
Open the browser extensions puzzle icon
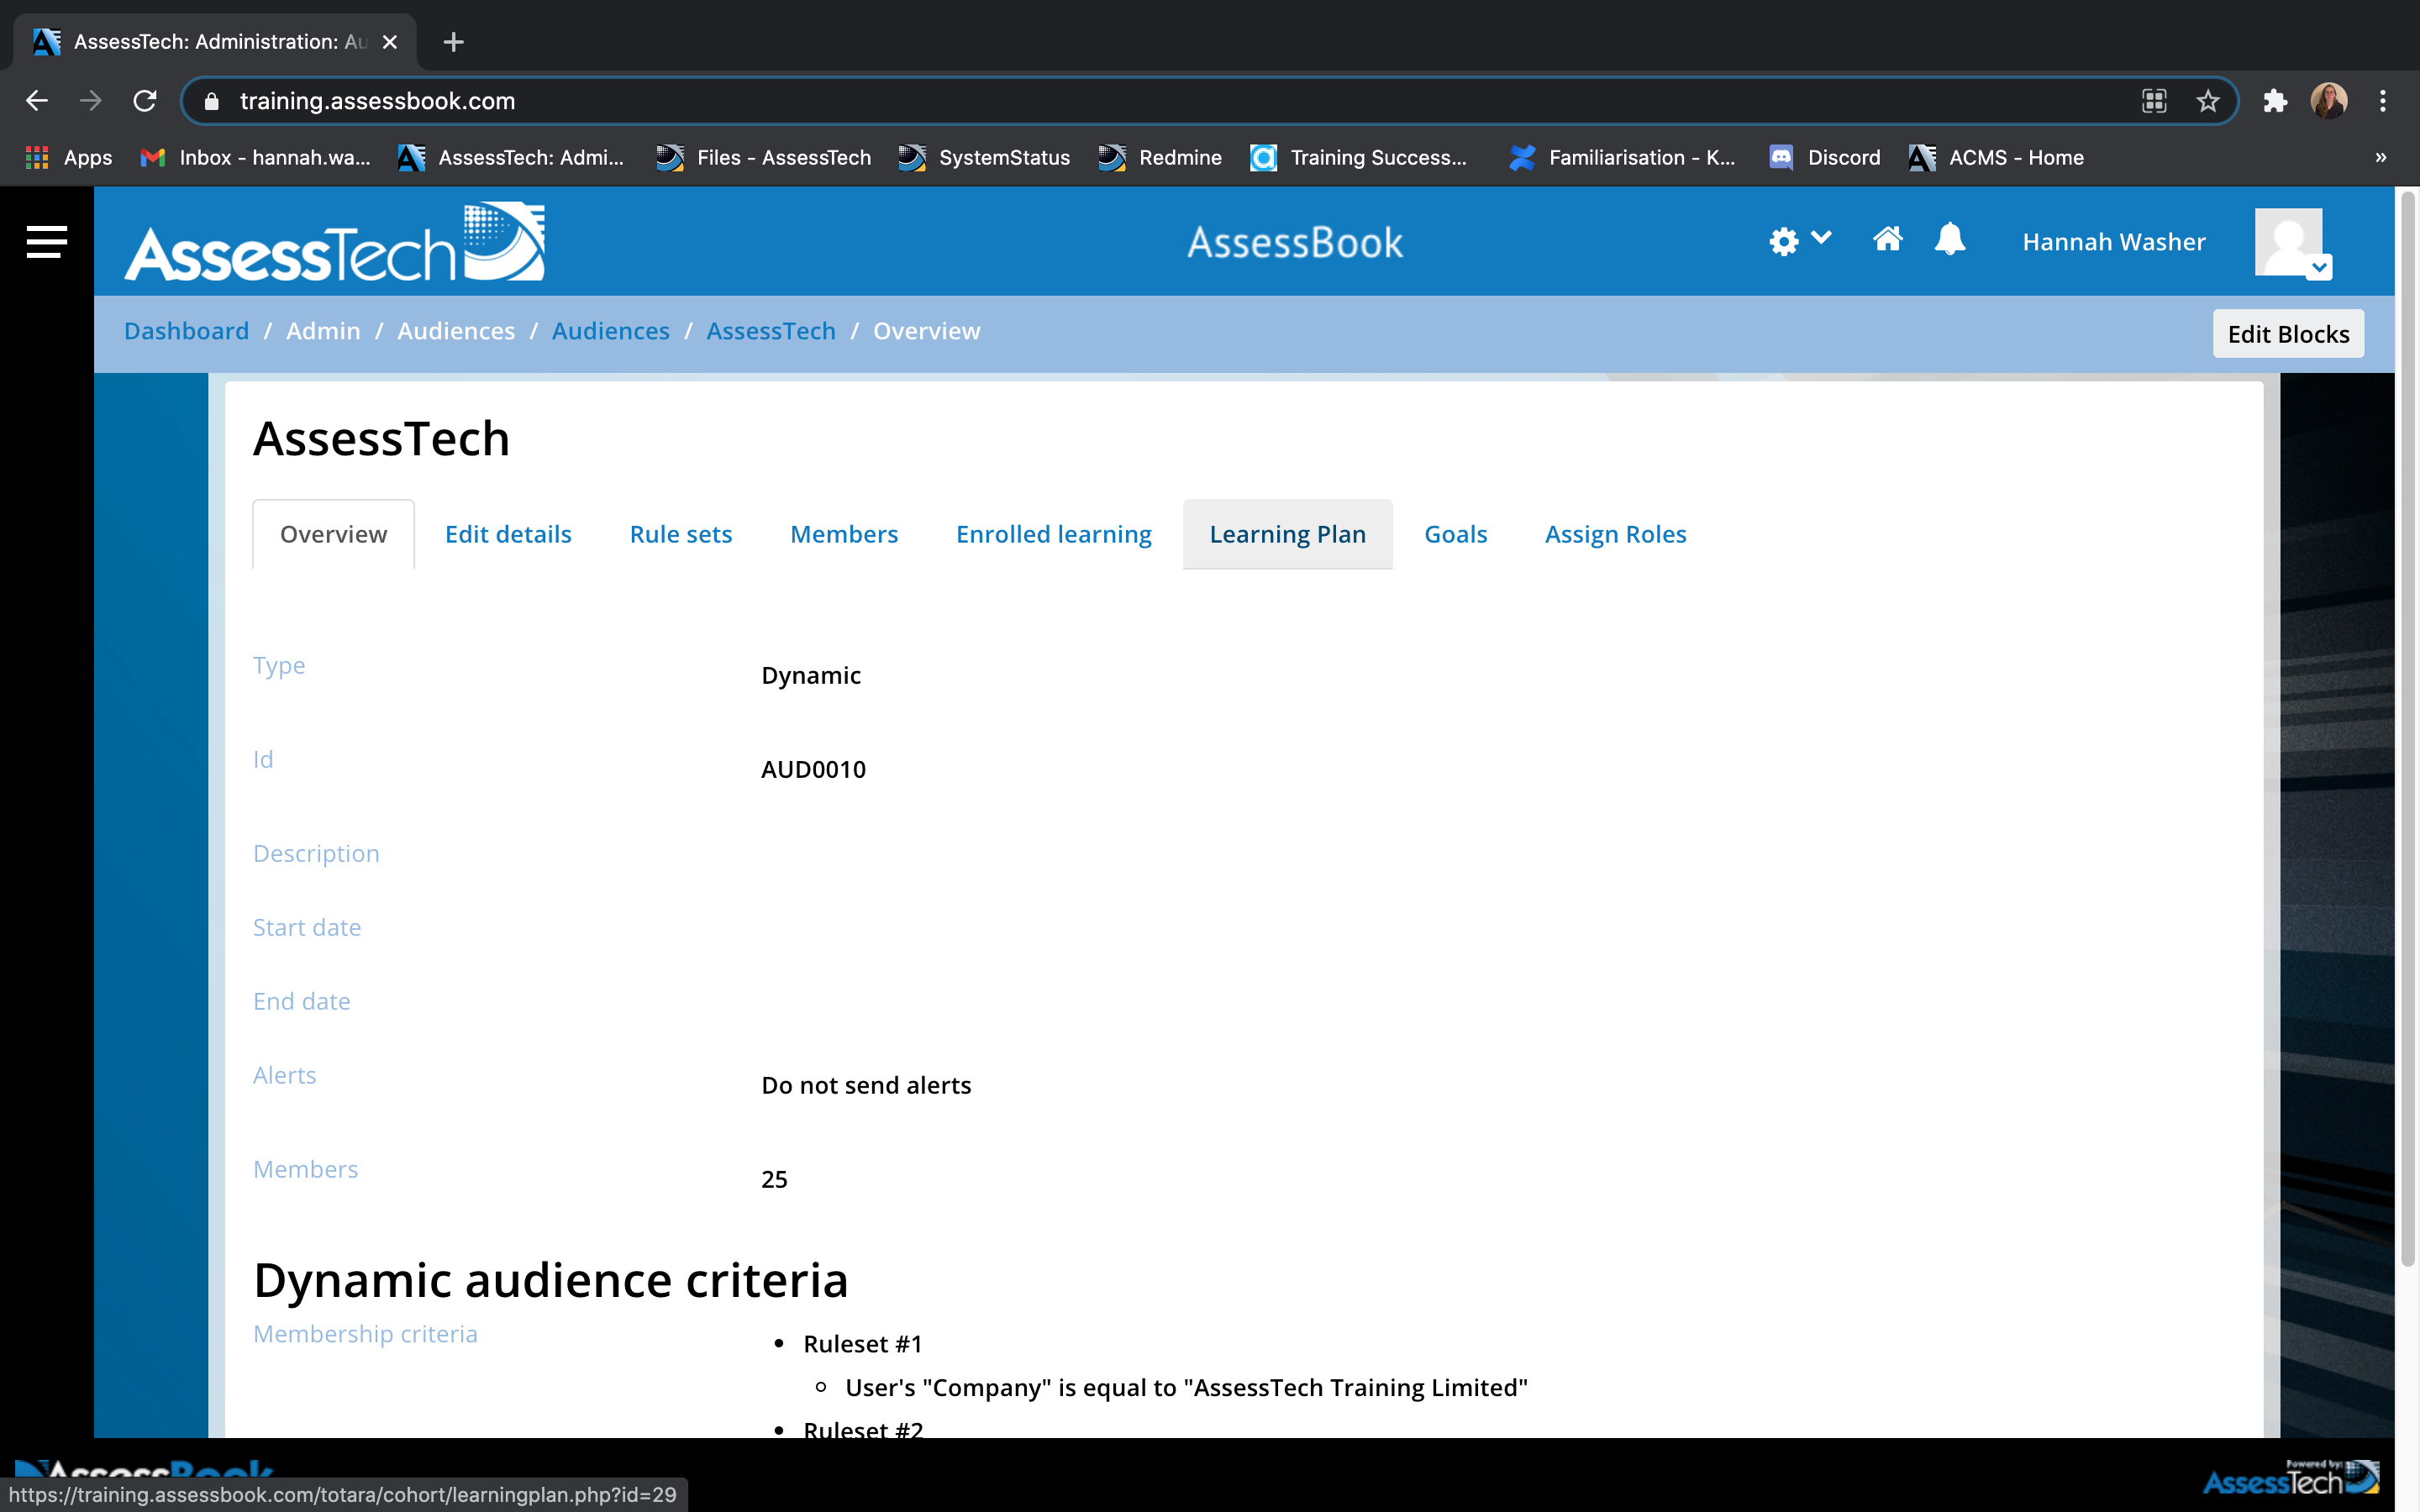2275,101
